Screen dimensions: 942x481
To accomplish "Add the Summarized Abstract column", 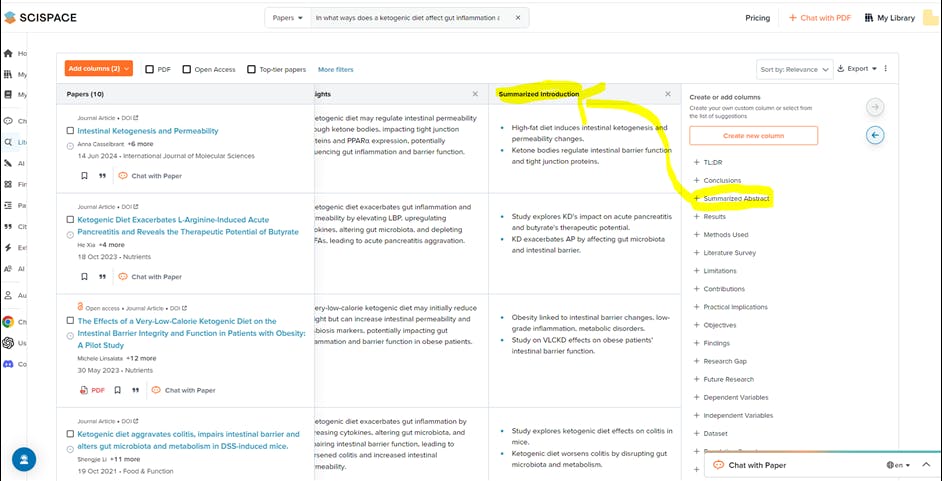I will pos(731,198).
